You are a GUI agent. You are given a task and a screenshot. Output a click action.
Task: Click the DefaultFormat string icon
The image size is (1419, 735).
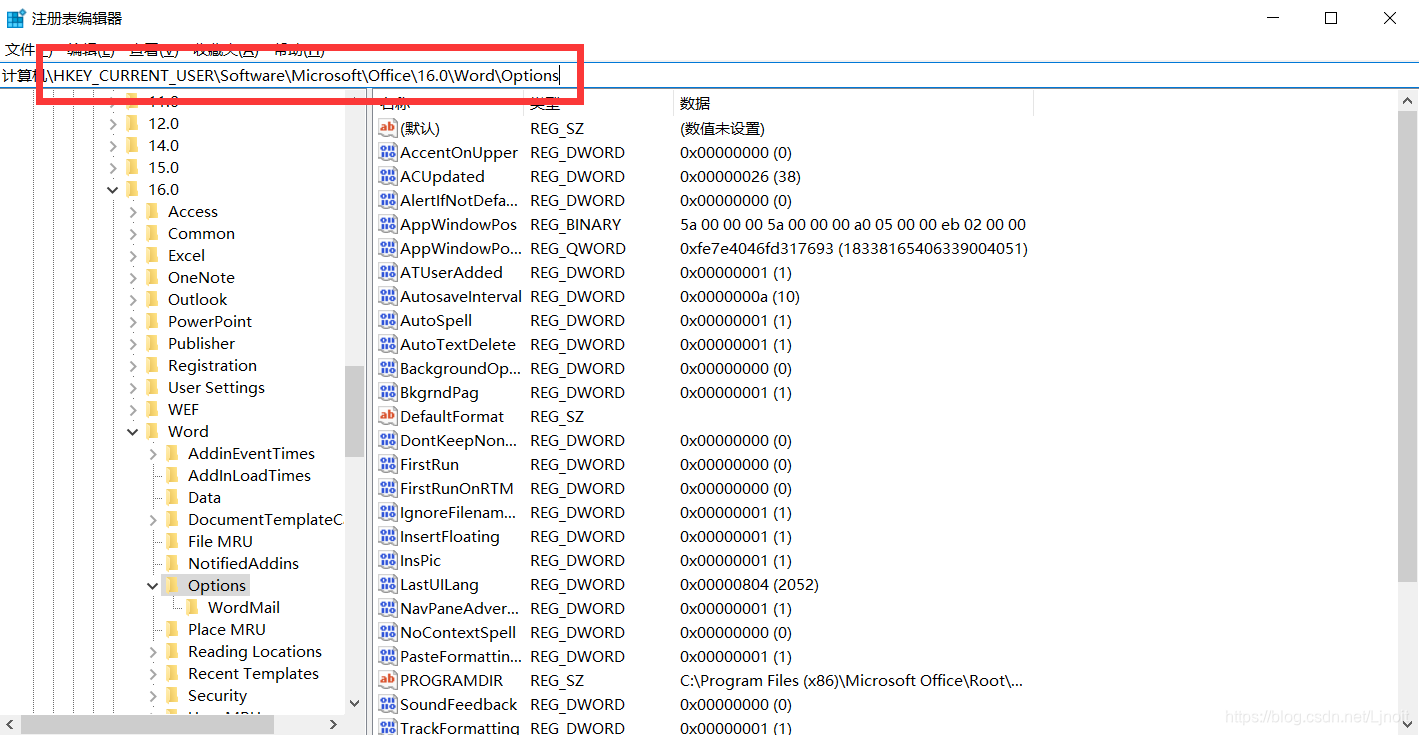[x=388, y=416]
